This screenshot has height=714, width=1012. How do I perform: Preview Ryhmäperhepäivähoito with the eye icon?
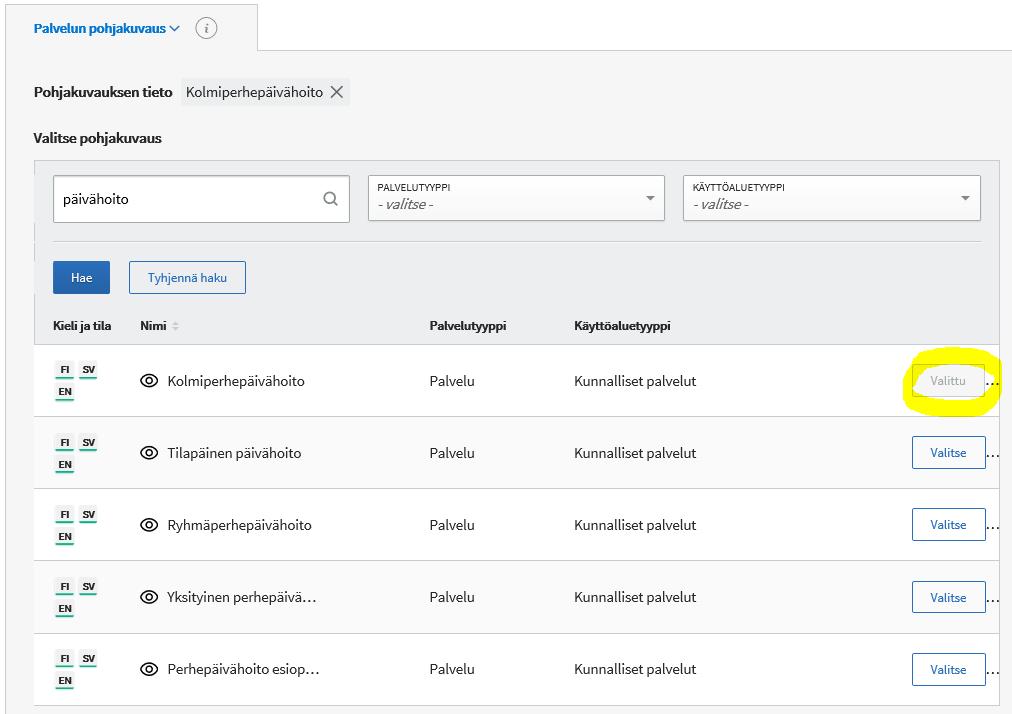[x=149, y=525]
